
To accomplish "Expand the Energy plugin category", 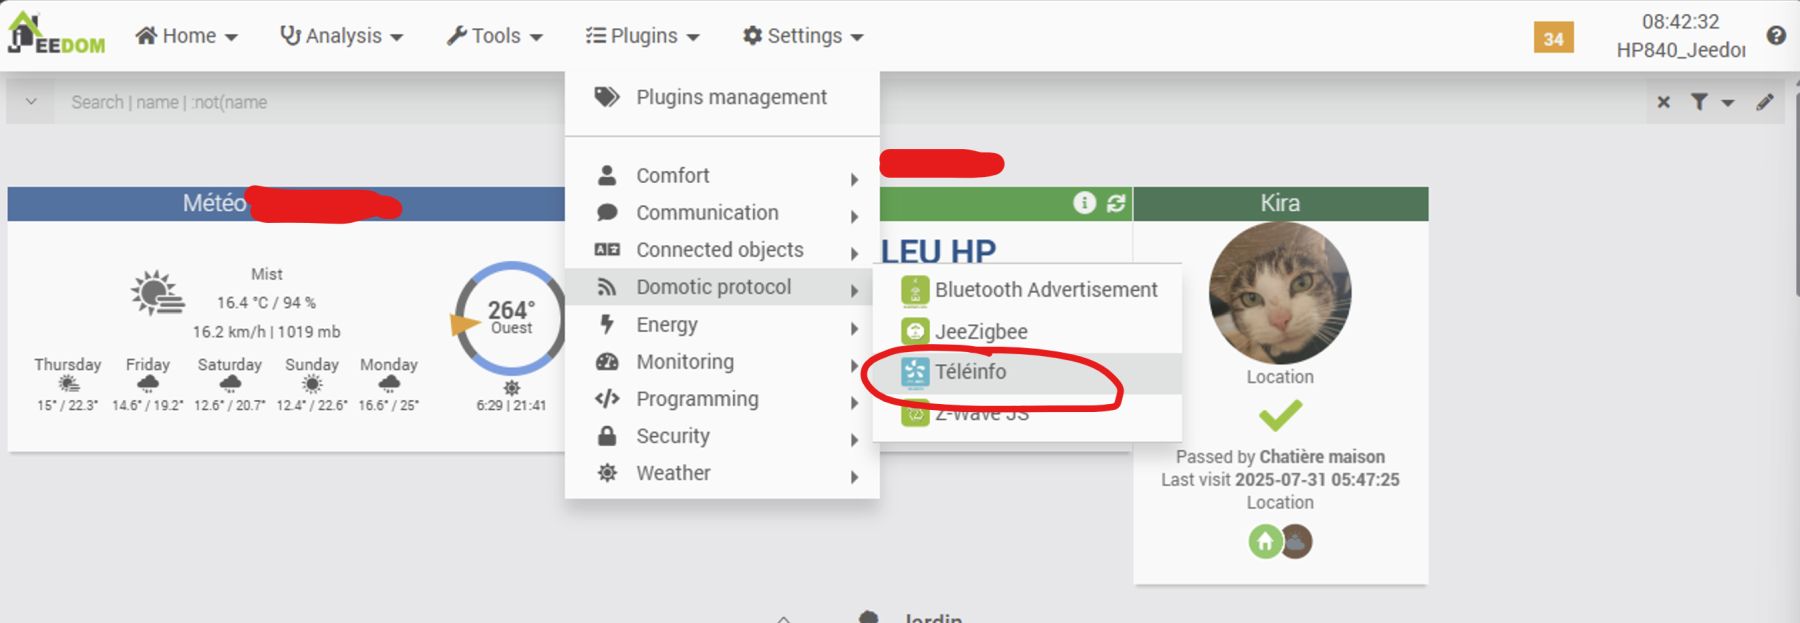I will click(667, 325).
